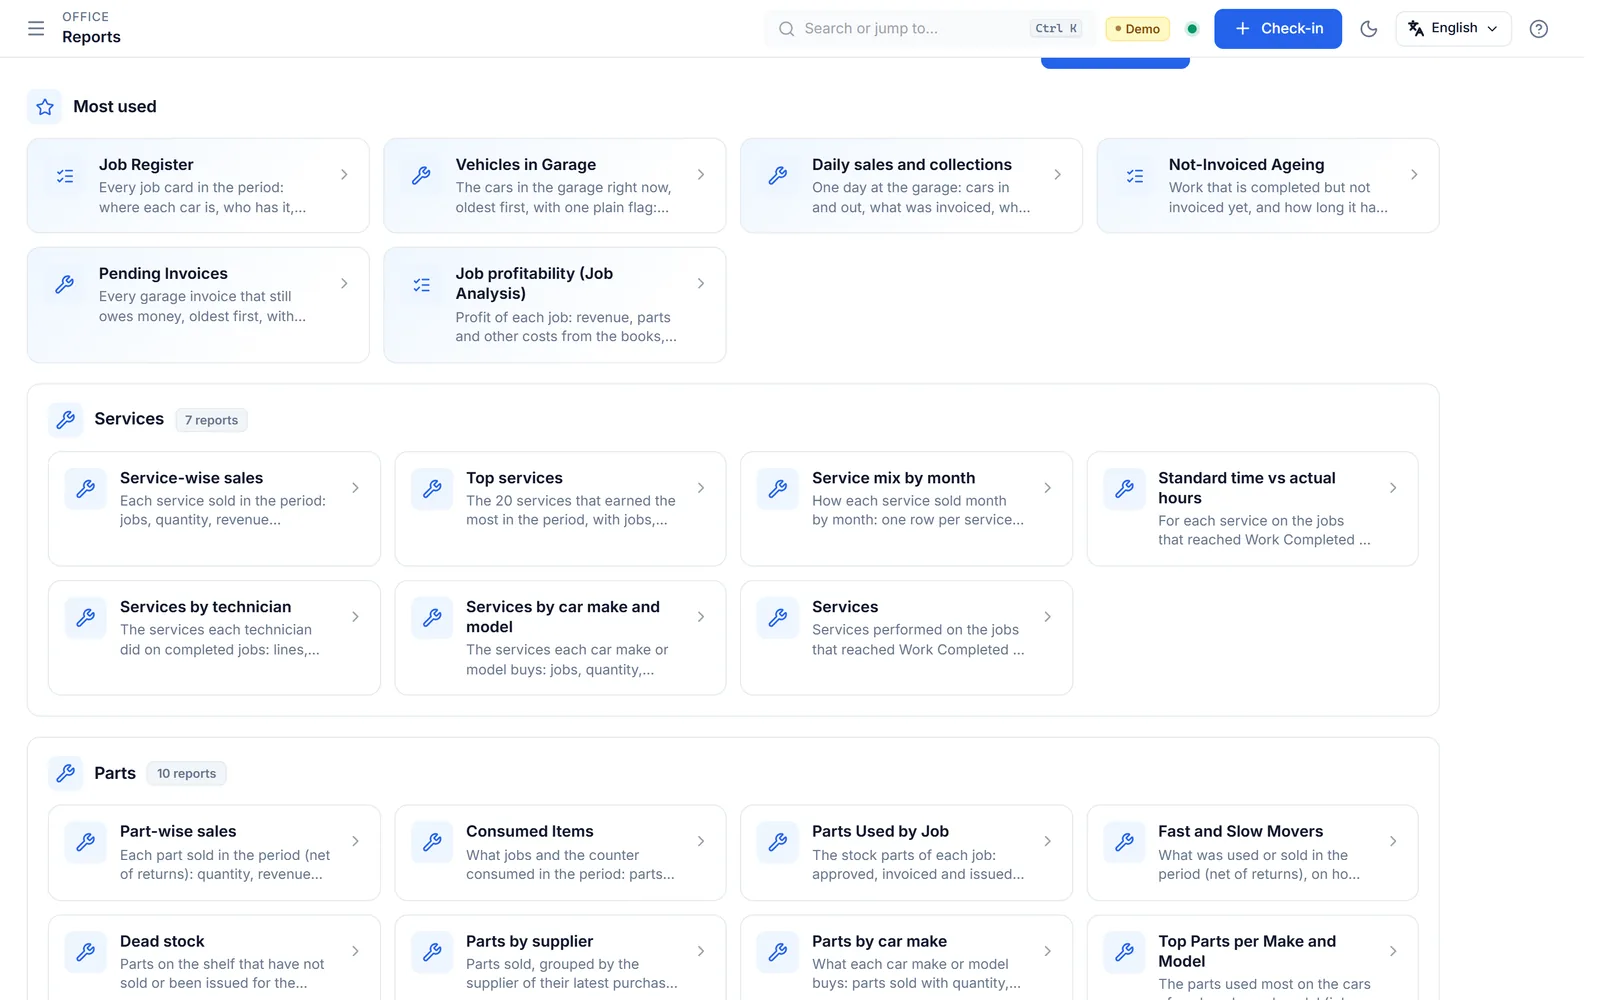
Task: Click the Fast and Slow Movers chevron
Action: (x=1393, y=842)
